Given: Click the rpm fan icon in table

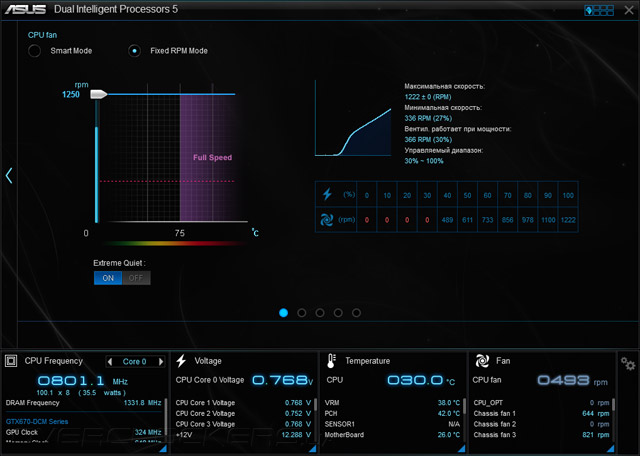Looking at the screenshot, I should [327, 220].
